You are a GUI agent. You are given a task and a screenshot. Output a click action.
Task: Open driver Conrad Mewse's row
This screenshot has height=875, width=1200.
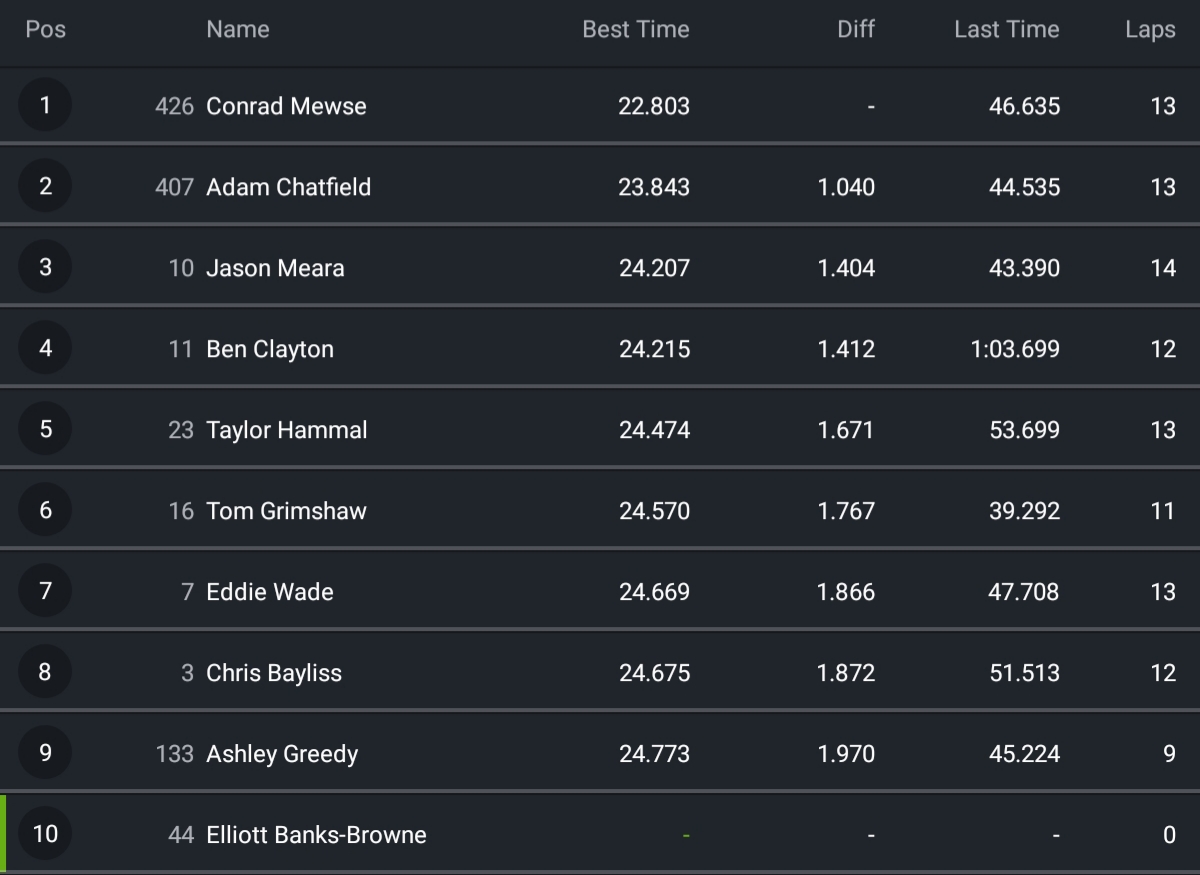286,106
